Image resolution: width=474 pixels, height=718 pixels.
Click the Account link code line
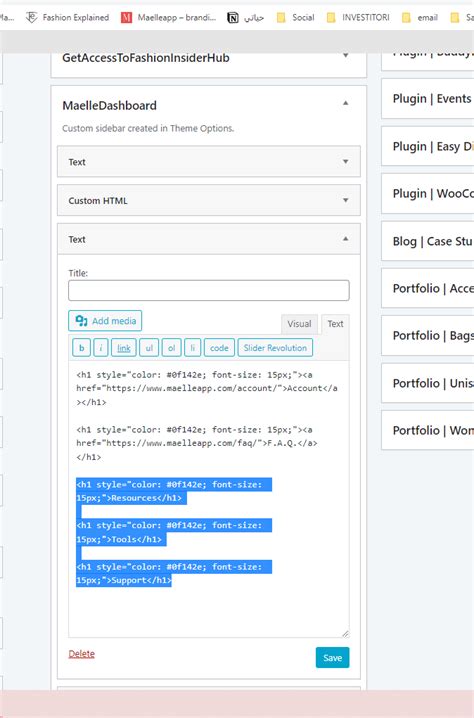tap(207, 388)
